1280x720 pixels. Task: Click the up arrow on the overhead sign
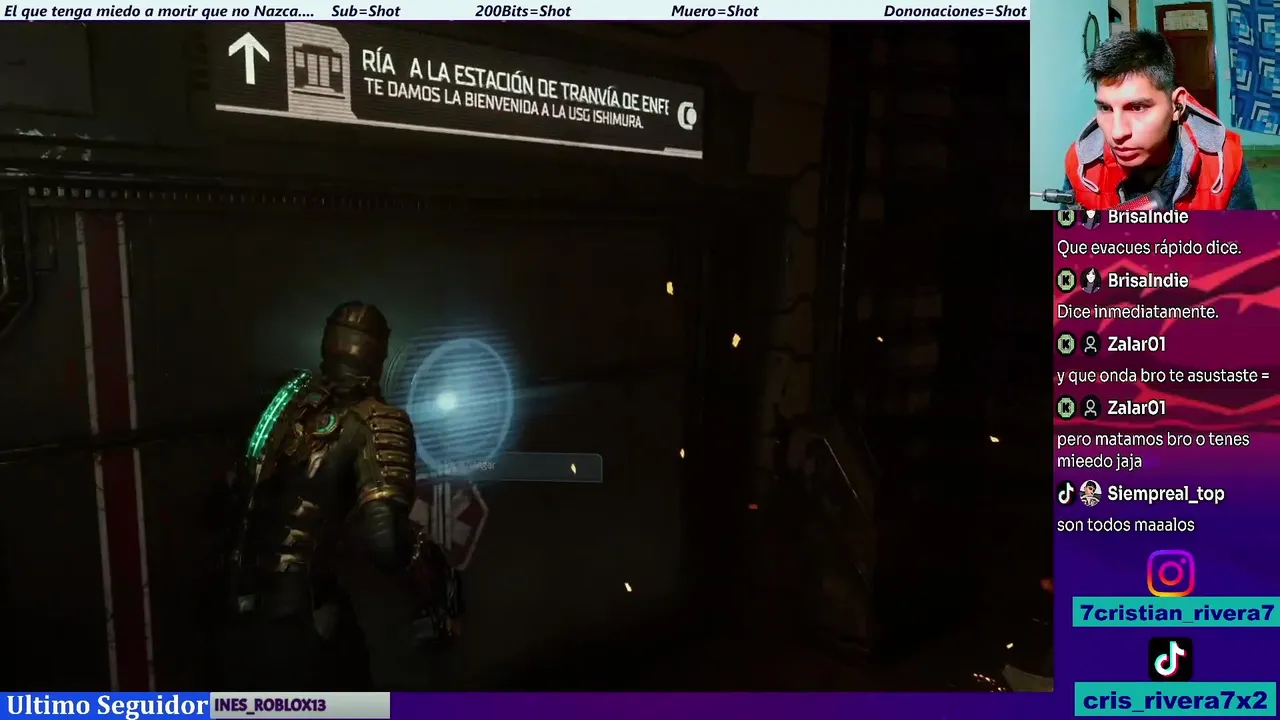[x=248, y=58]
